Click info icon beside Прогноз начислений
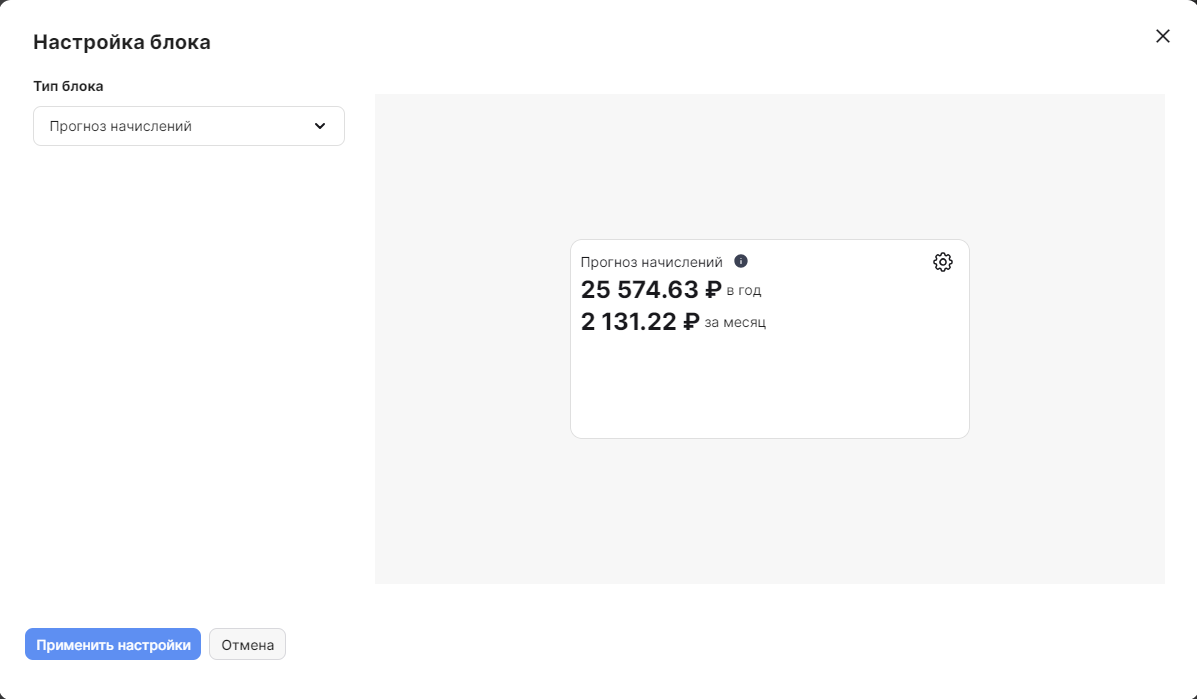This screenshot has height=699, width=1197. point(741,261)
